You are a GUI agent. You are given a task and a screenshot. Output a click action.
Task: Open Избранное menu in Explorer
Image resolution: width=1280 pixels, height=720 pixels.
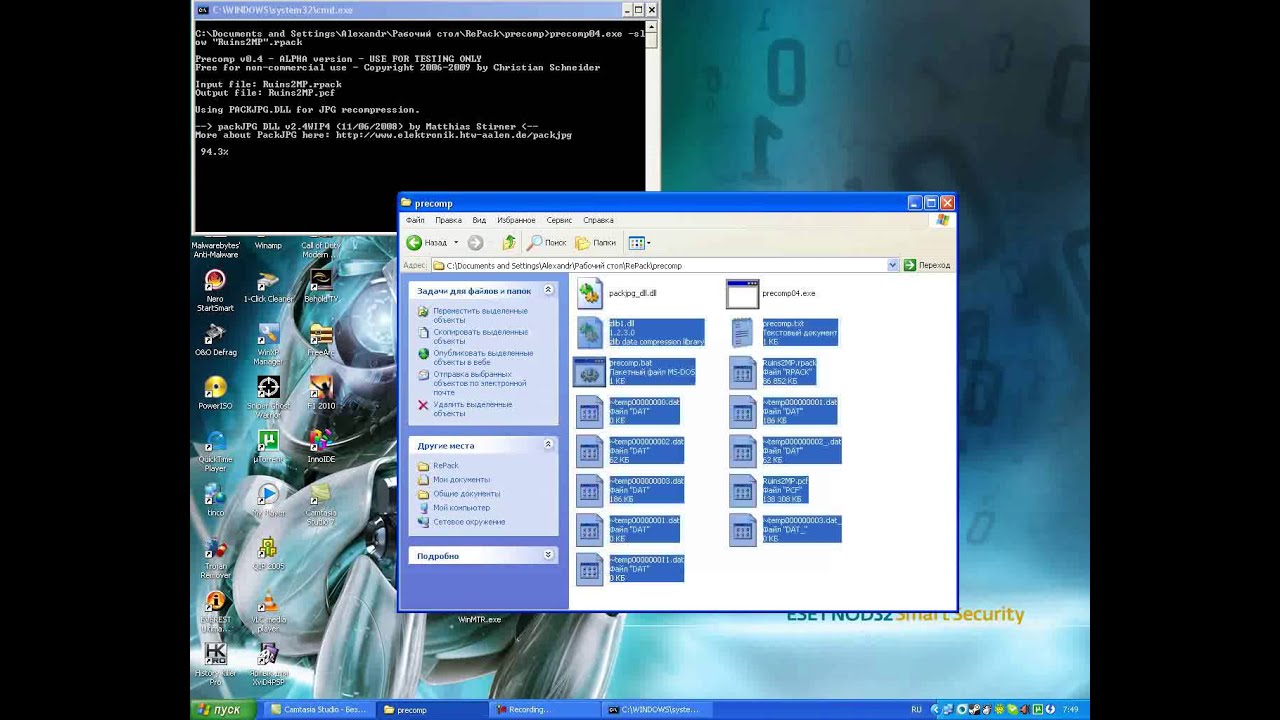click(516, 220)
